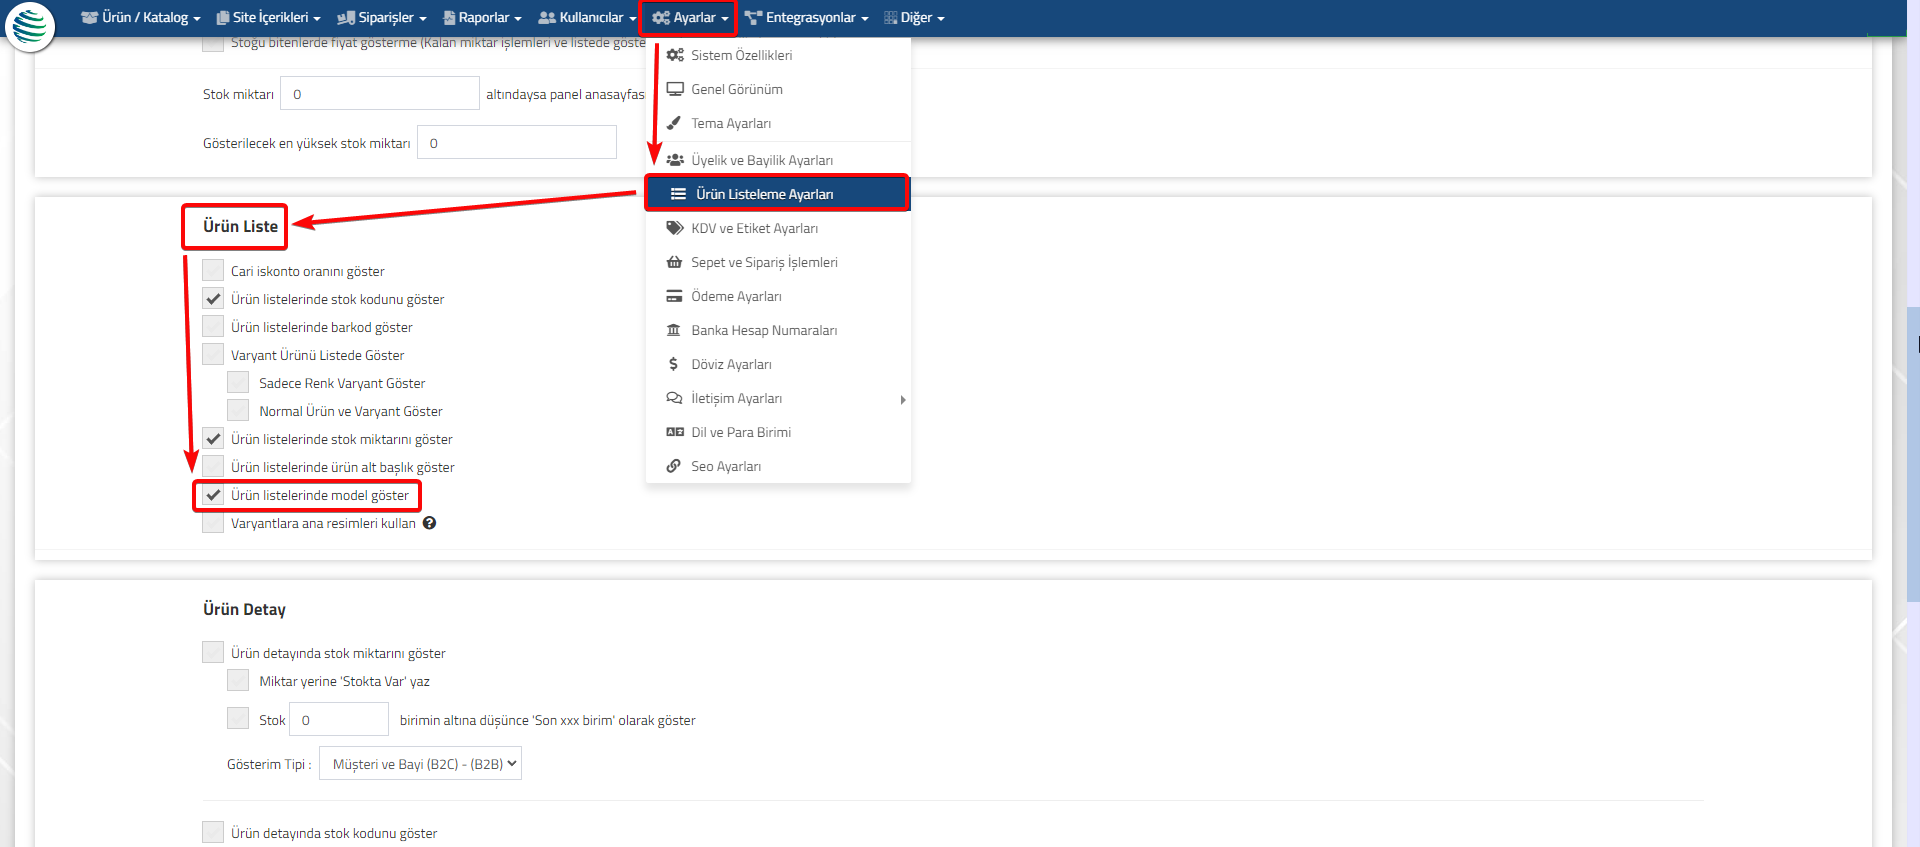Check Ürün detayında stok kodunu göster
1920x847 pixels.
(213, 832)
